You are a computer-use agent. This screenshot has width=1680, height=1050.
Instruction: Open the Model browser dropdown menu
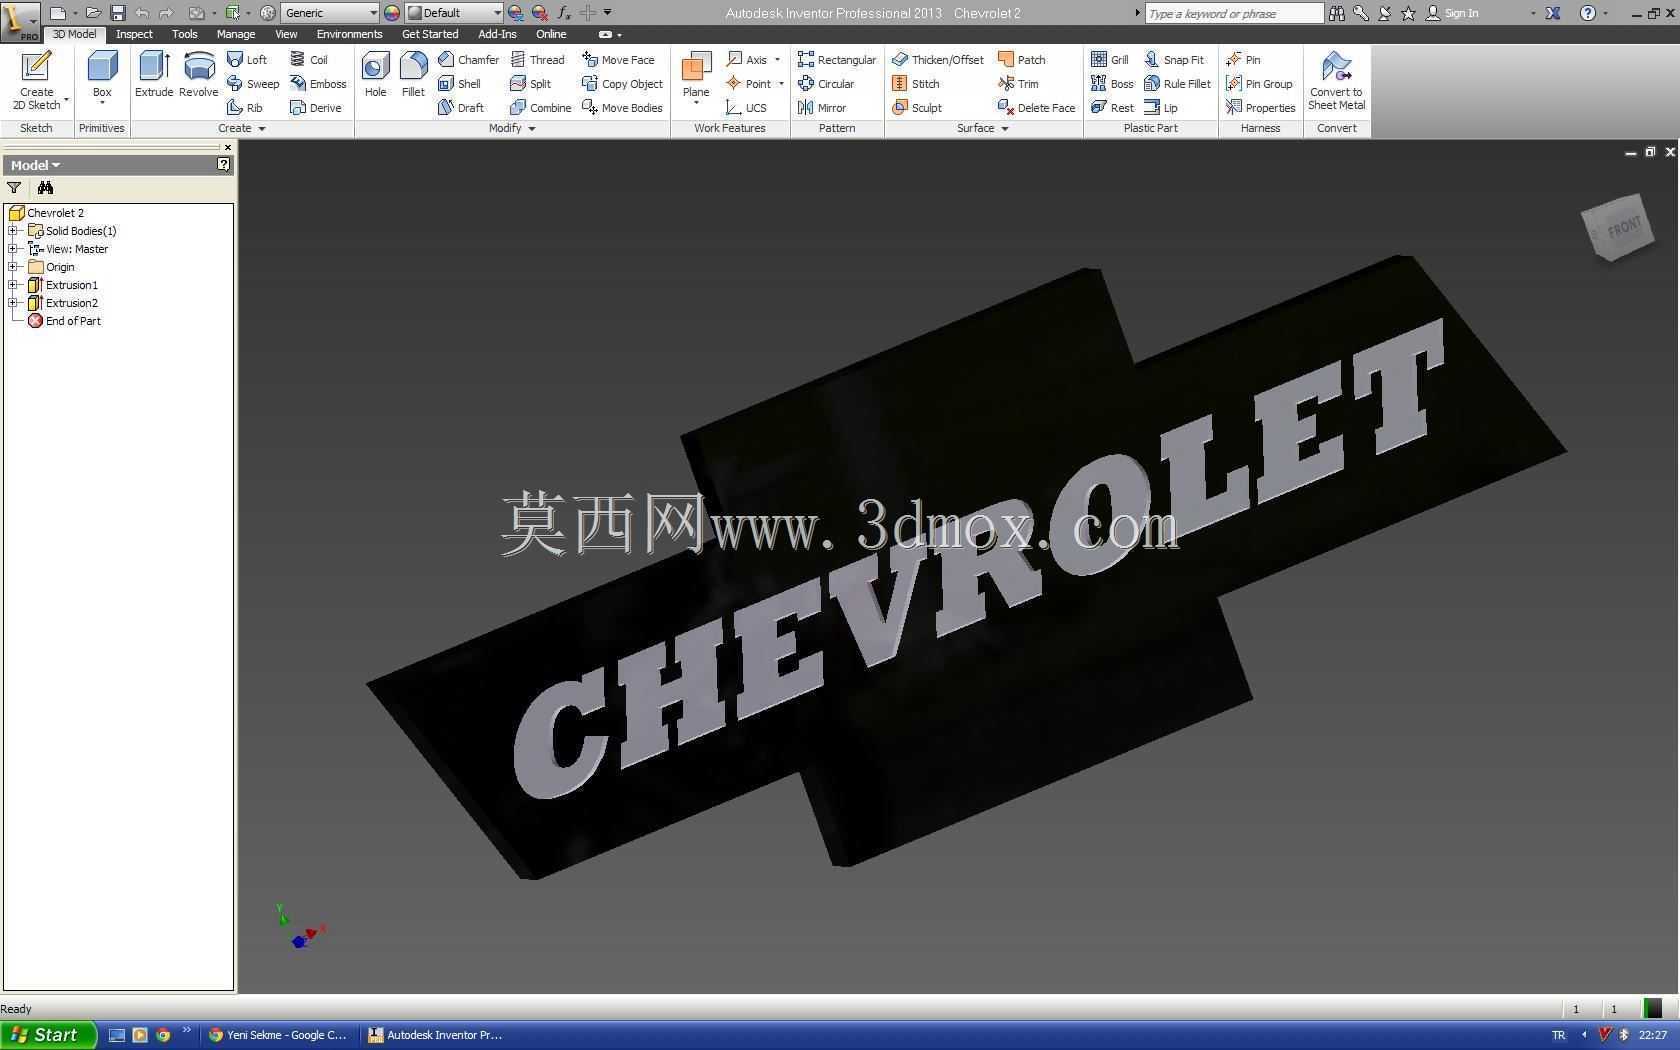[x=36, y=165]
